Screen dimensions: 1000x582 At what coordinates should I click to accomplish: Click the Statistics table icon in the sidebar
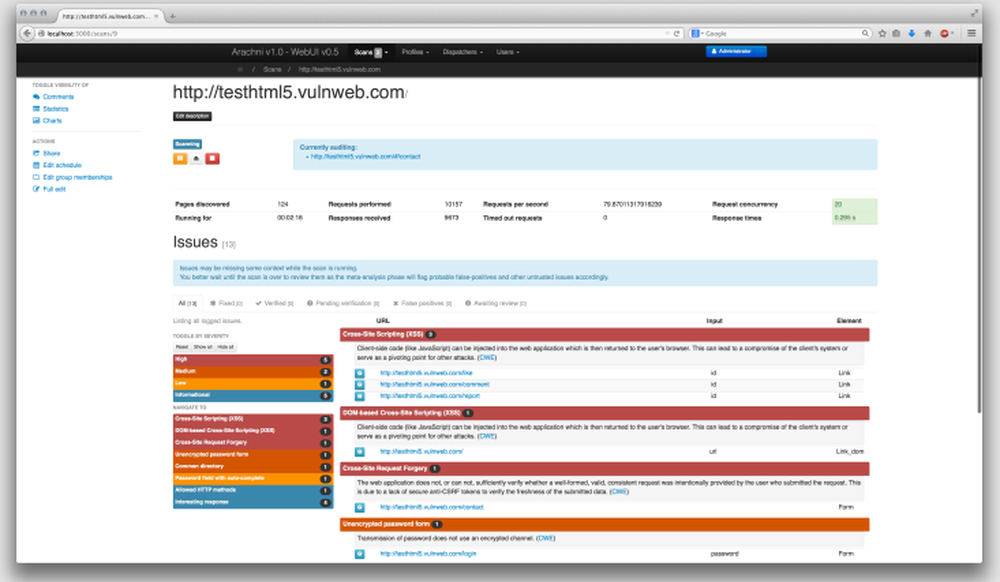(x=36, y=109)
